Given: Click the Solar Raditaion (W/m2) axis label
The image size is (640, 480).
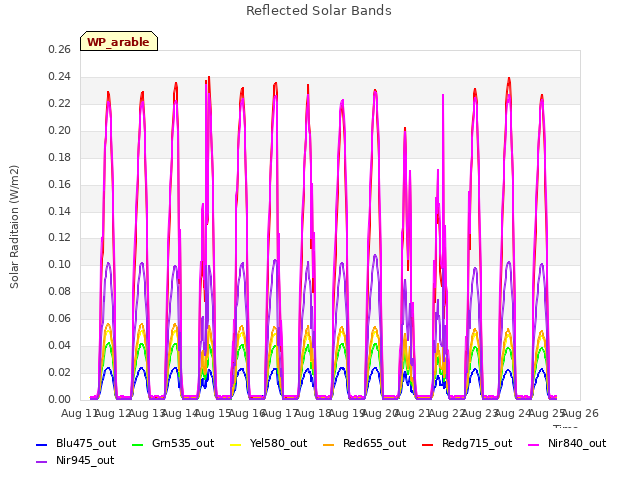Looking at the screenshot, I should [x=14, y=227].
